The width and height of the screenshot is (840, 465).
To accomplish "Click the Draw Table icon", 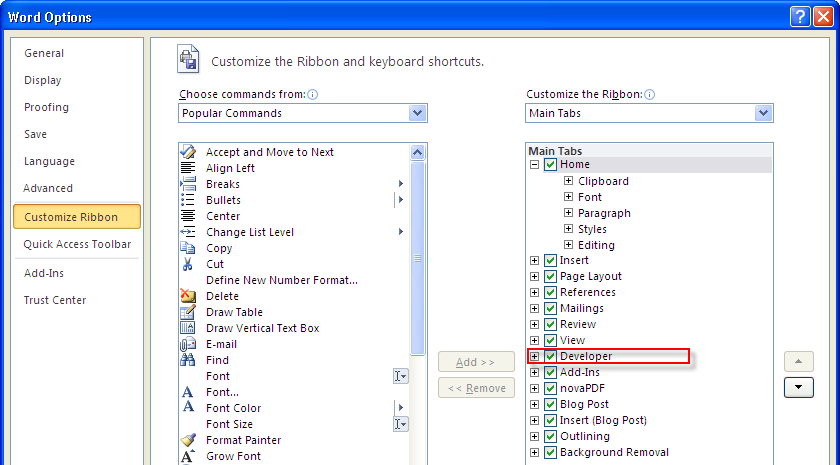I will coord(188,312).
